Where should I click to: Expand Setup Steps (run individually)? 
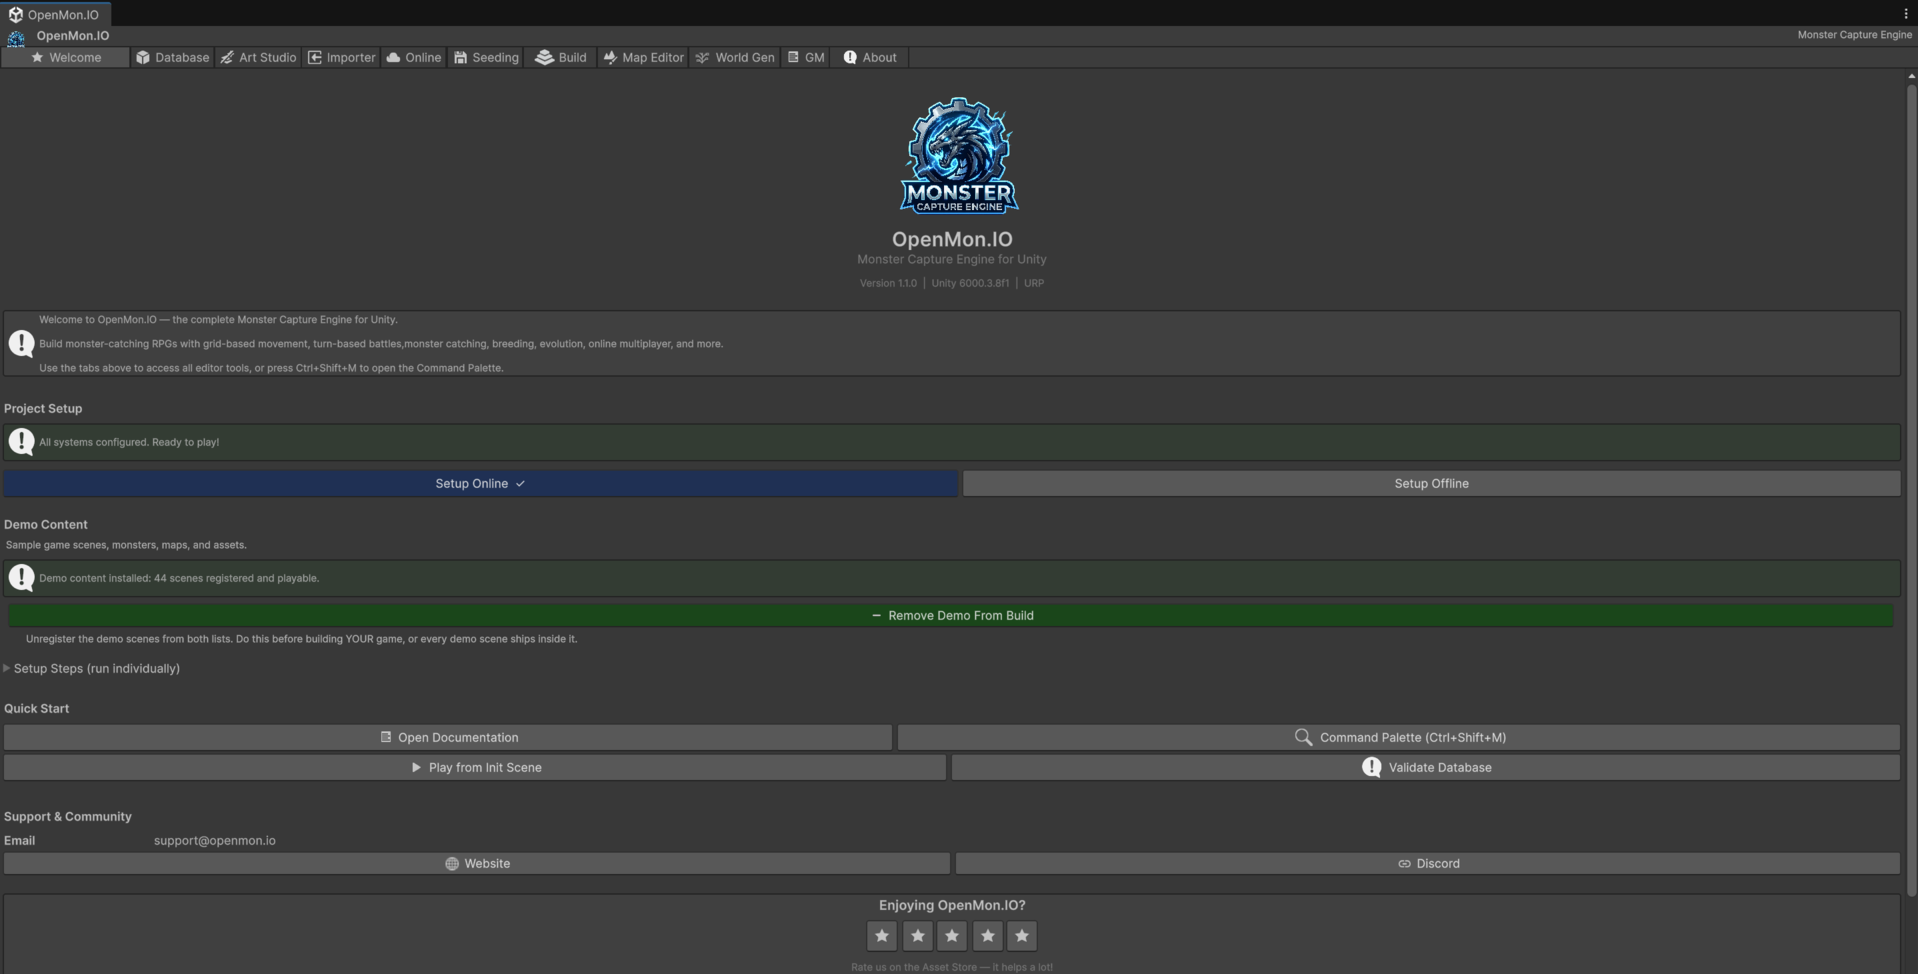(92, 669)
